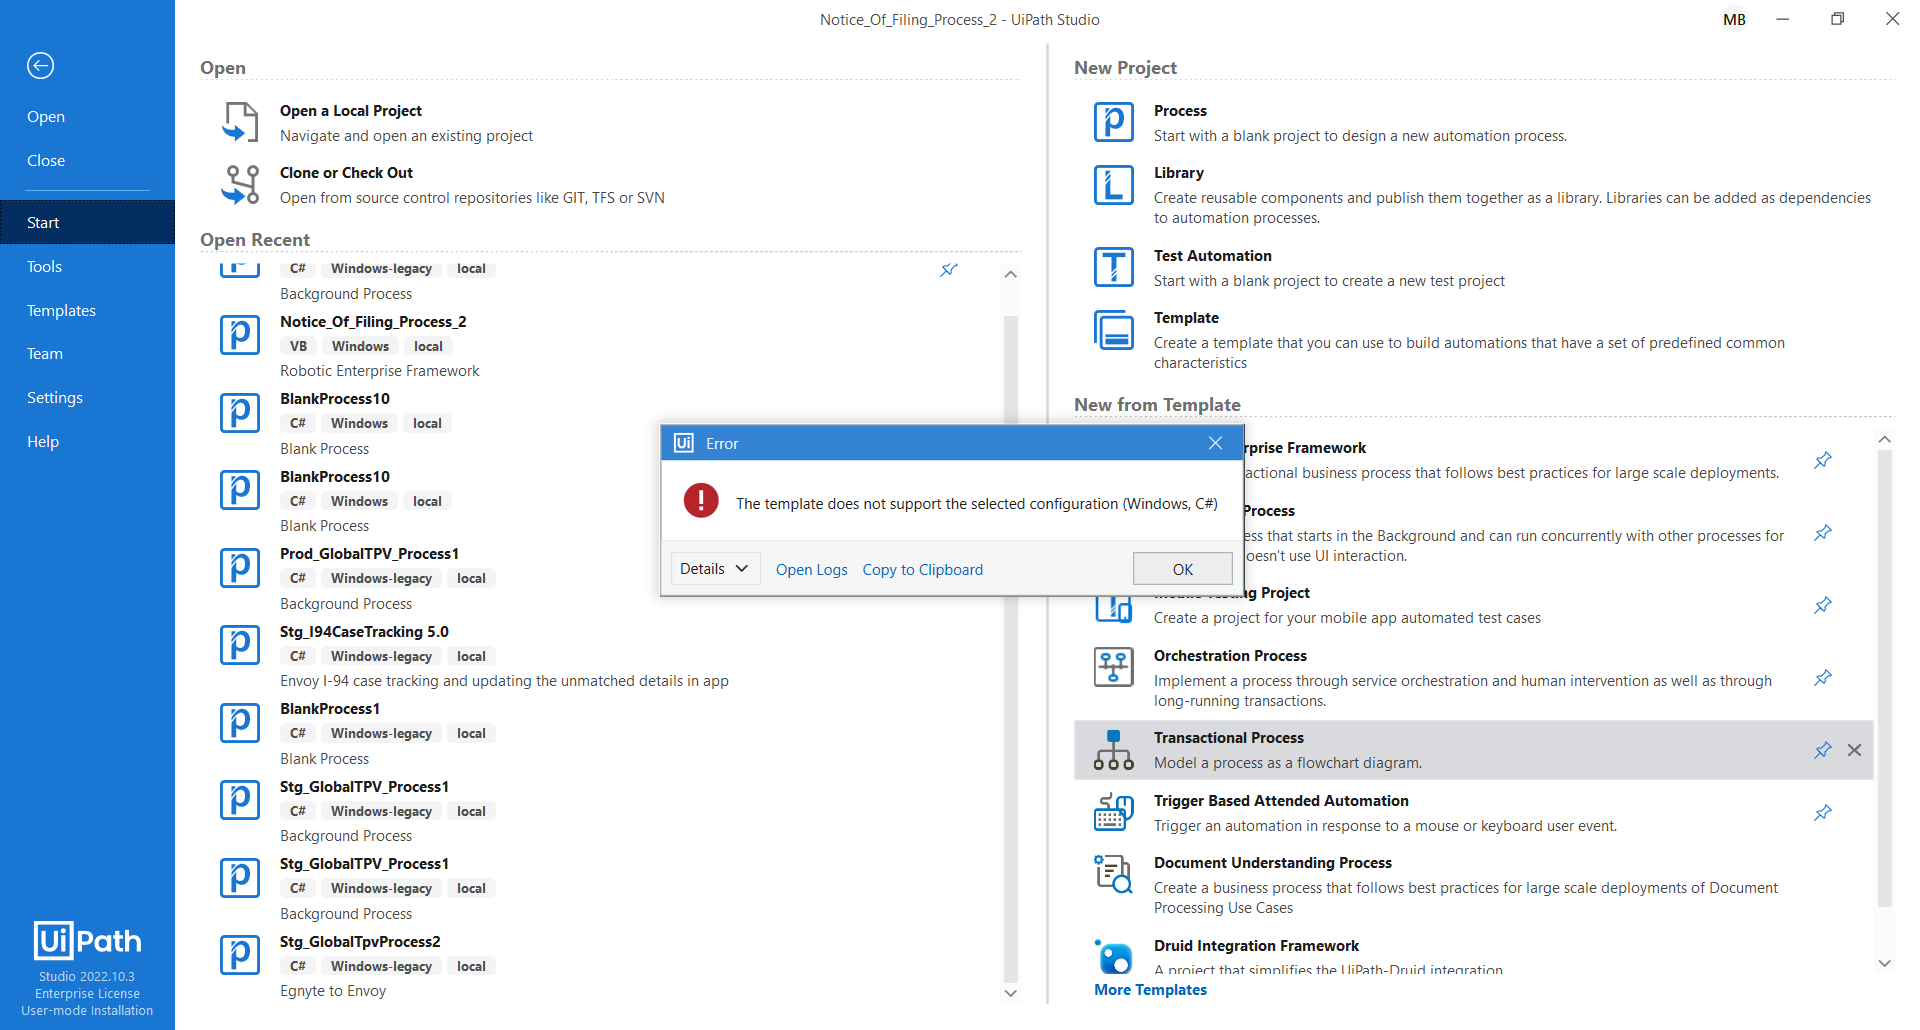Remove Transactional Process template with X icon
This screenshot has width=1920, height=1030.
point(1854,750)
